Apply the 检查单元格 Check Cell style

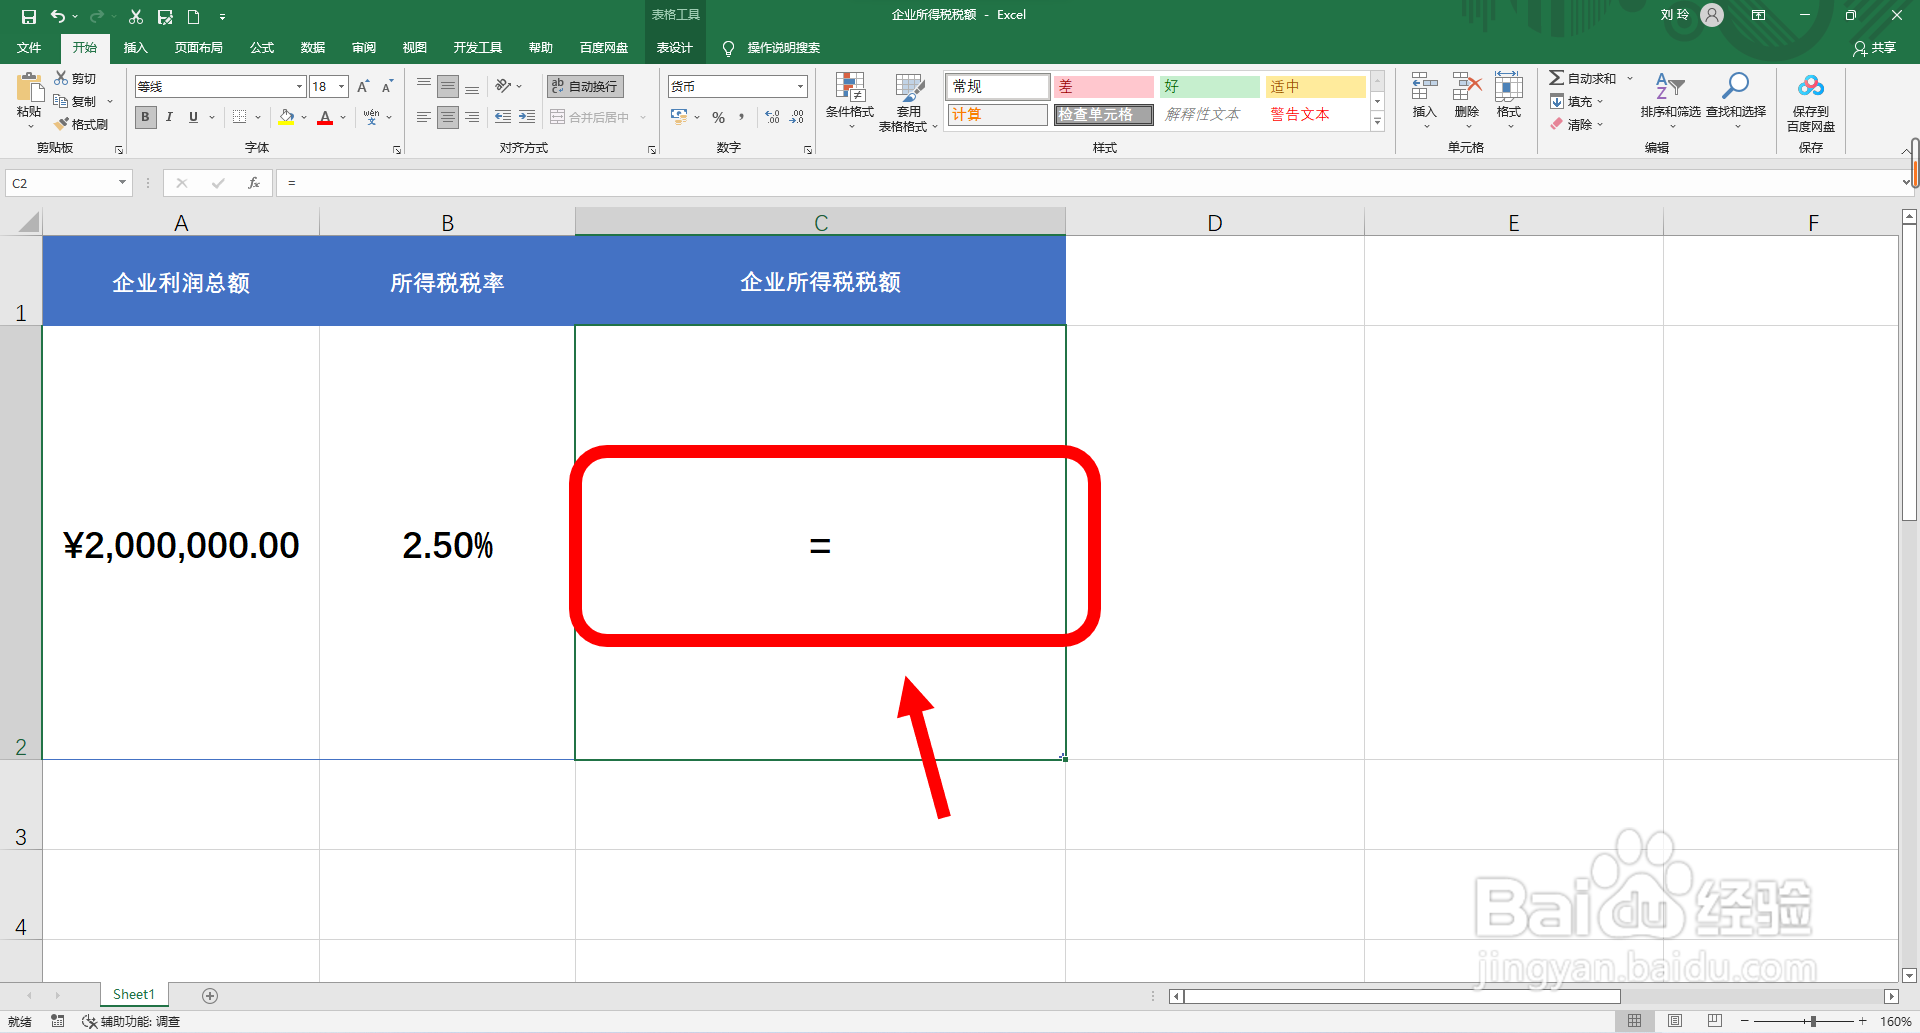coord(1104,115)
